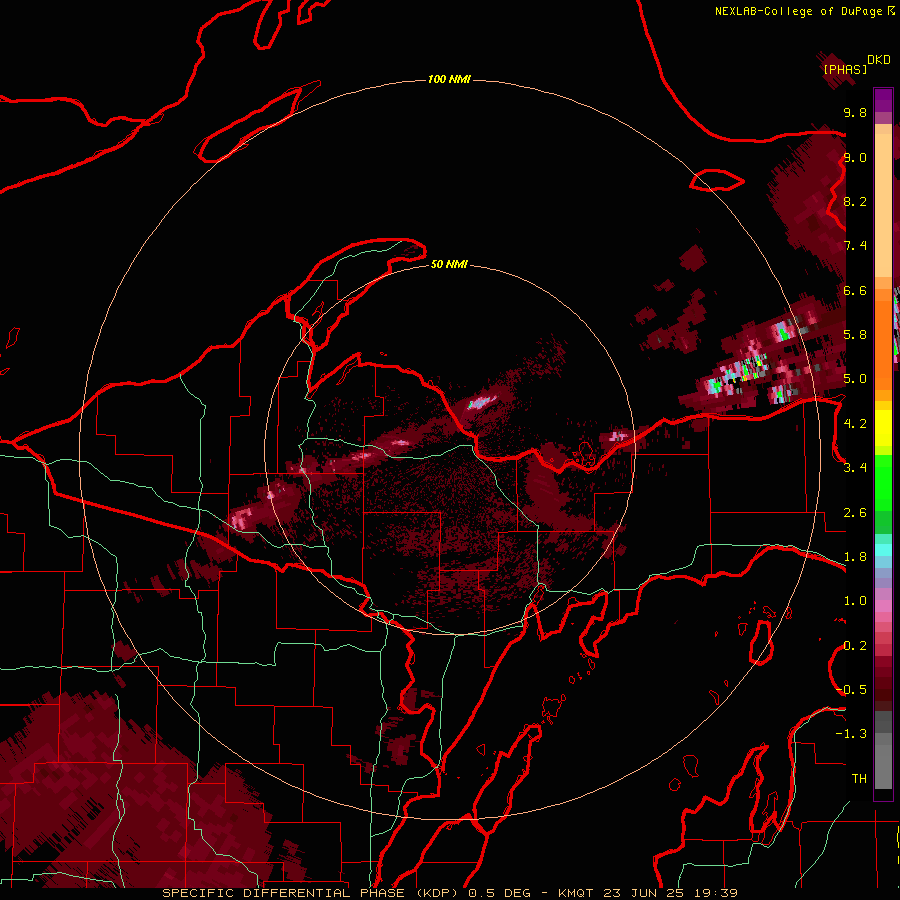Click the 4.2 legend value
This screenshot has height=900, width=900.
tap(855, 424)
